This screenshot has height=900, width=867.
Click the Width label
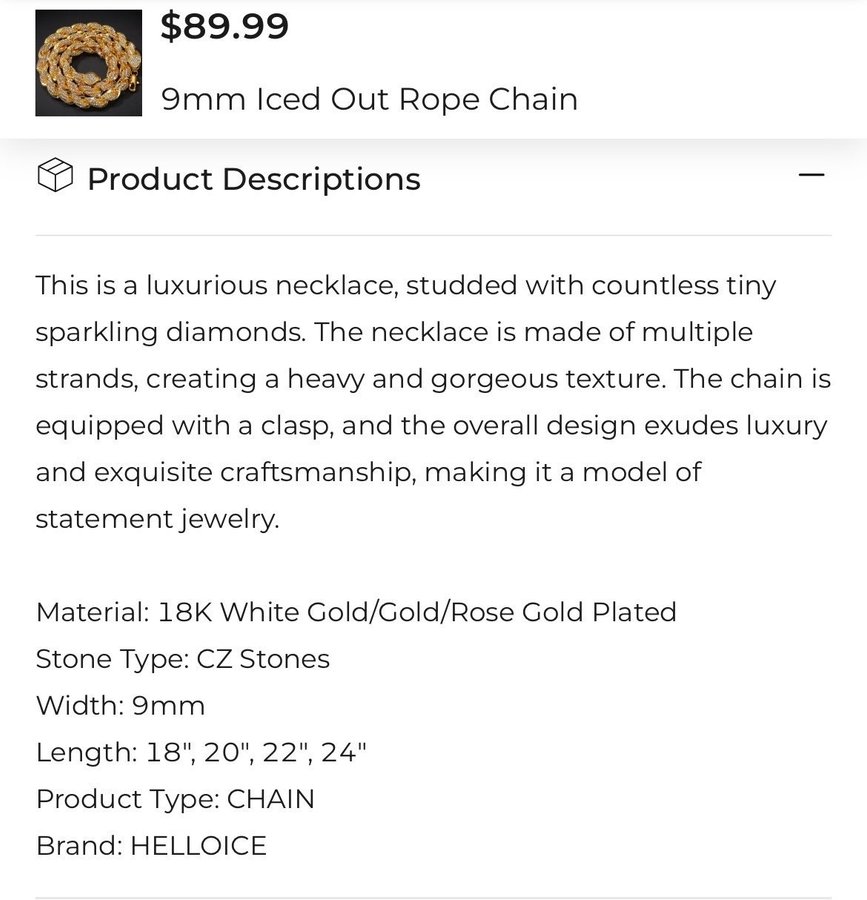click(x=79, y=706)
